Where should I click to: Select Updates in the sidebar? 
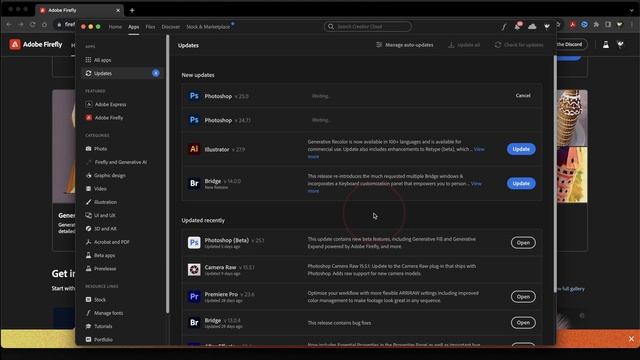pyautogui.click(x=122, y=73)
